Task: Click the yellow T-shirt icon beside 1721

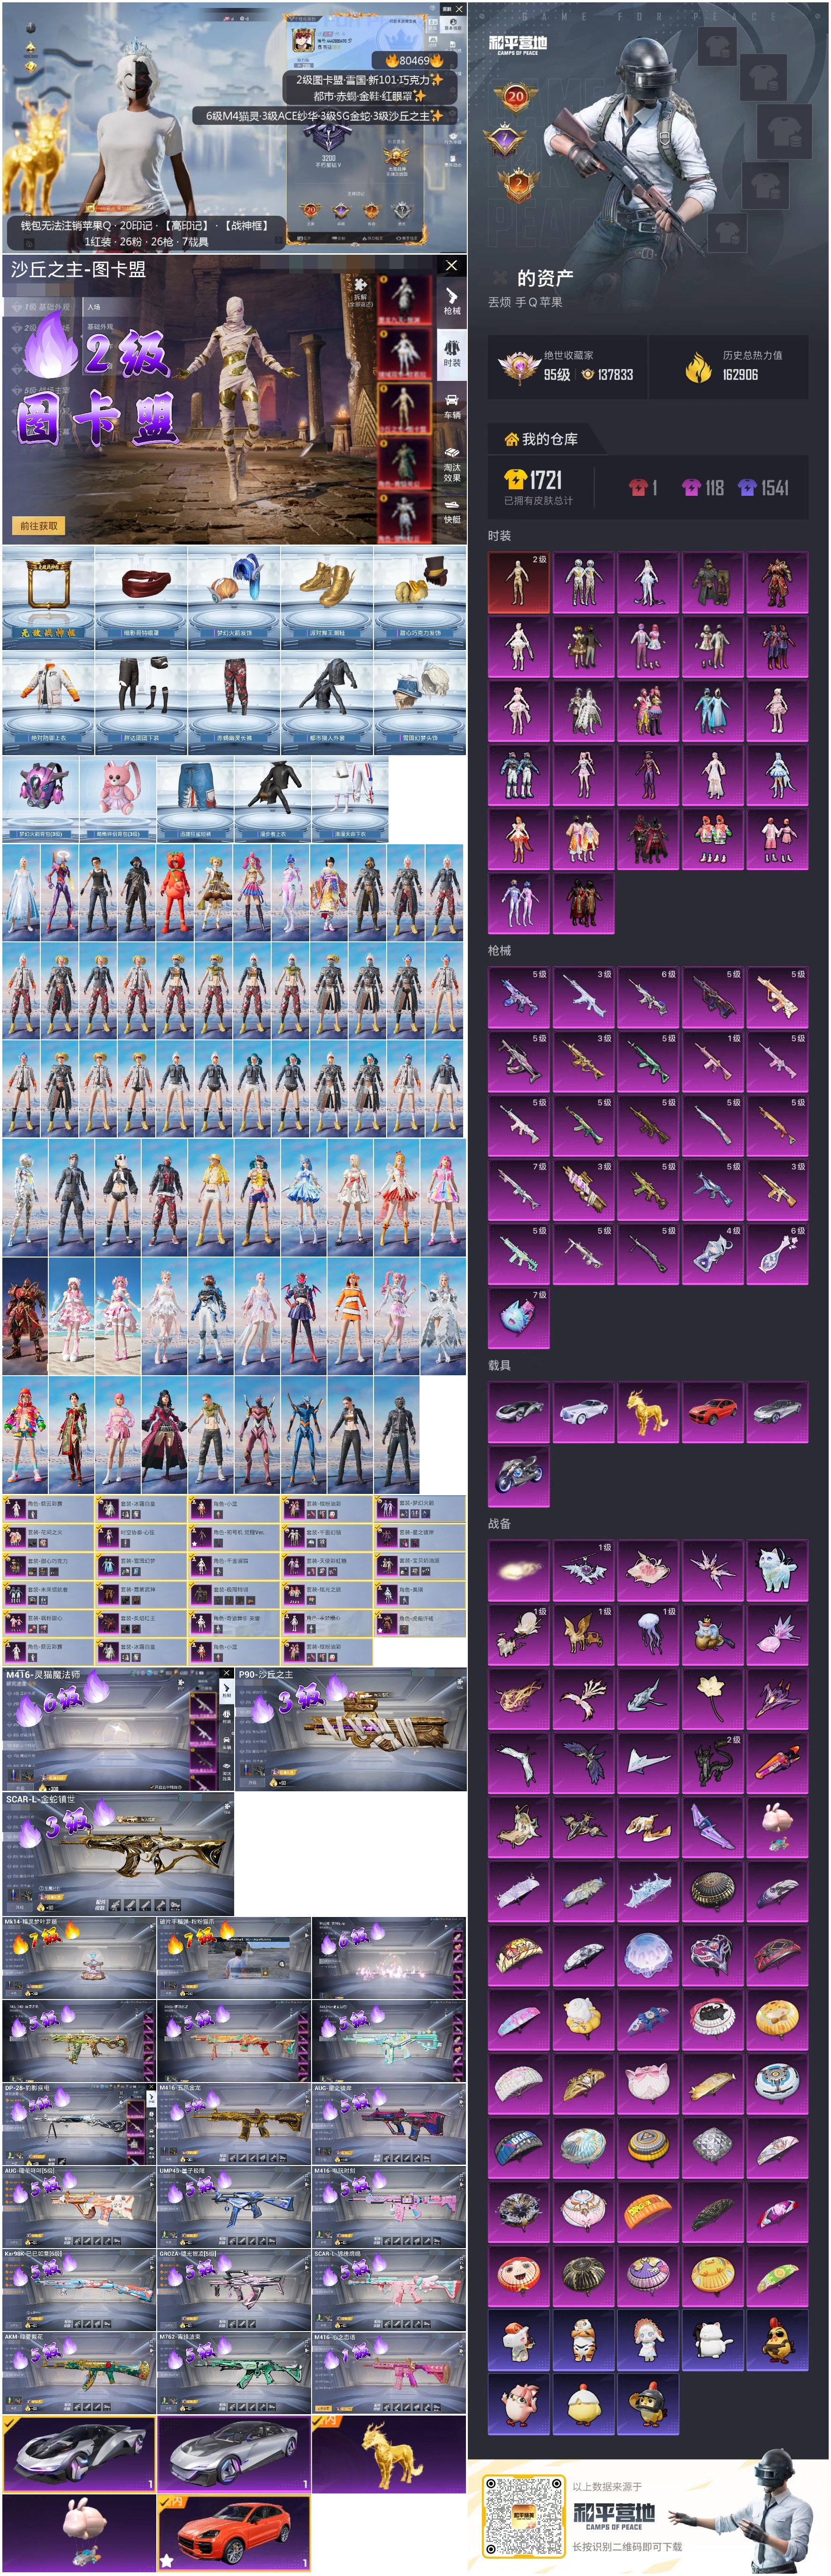Action: click(515, 479)
